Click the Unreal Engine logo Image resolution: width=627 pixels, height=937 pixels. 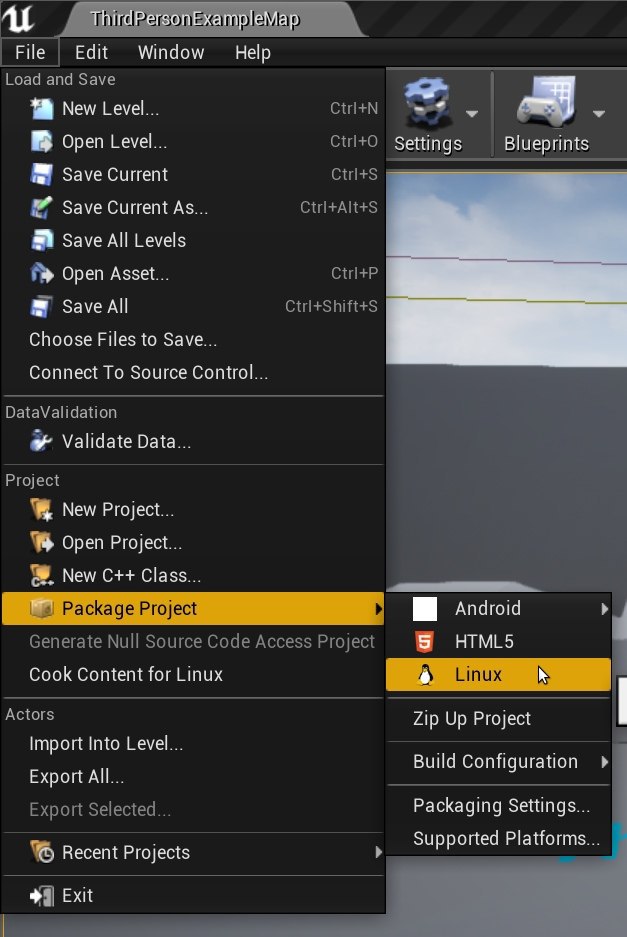click(x=18, y=18)
